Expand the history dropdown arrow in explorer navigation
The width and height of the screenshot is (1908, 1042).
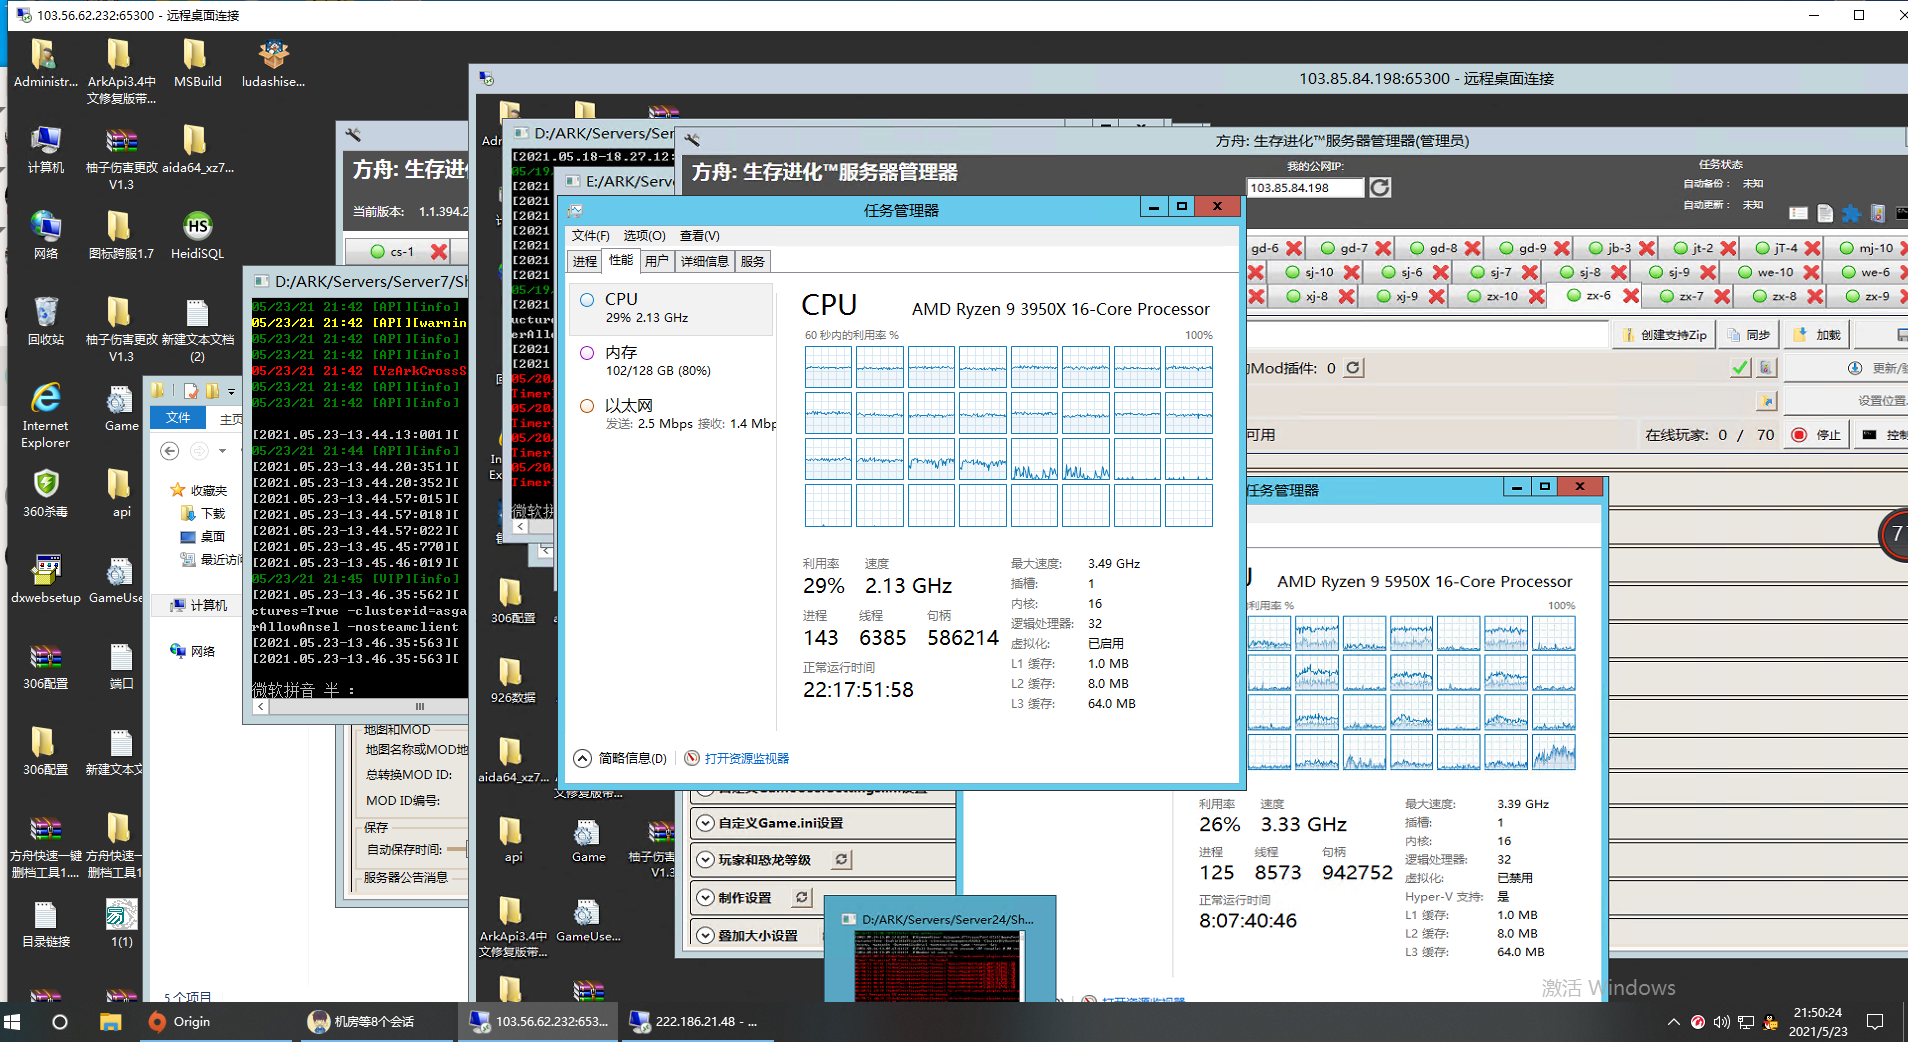222,451
